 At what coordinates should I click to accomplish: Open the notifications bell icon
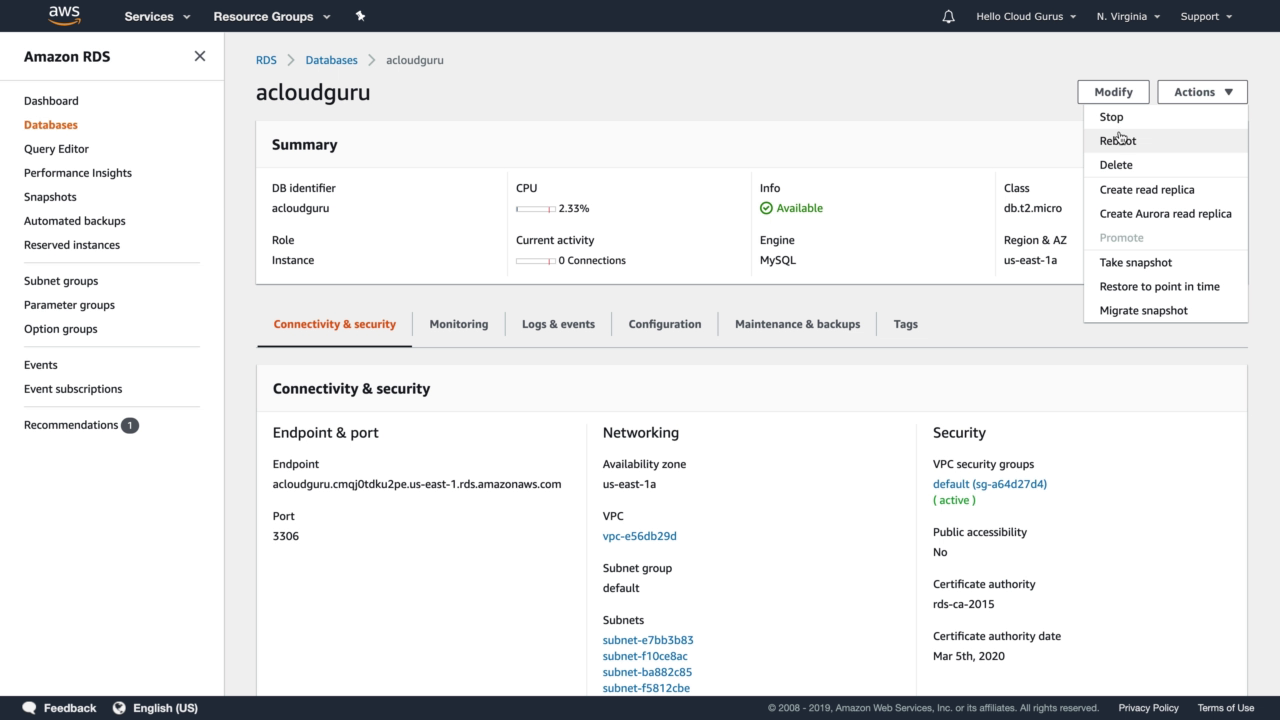coord(948,16)
